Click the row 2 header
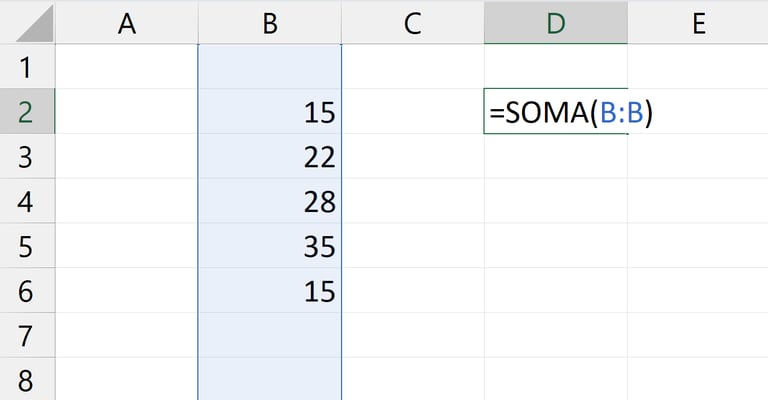This screenshot has height=400, width=768. point(27,112)
